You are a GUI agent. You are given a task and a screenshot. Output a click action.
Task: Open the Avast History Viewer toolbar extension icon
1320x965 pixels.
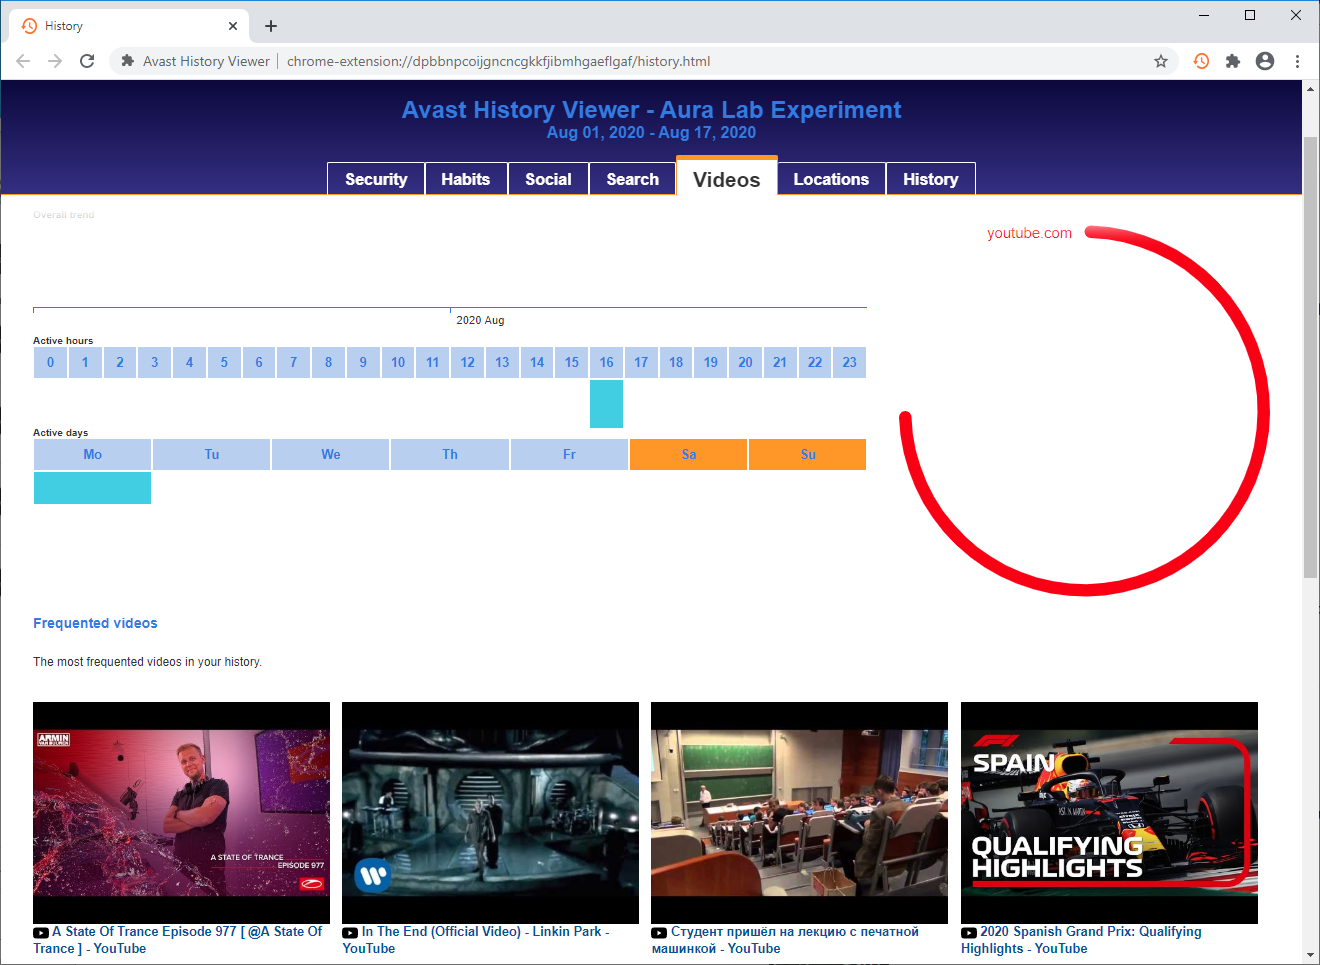(x=1201, y=61)
